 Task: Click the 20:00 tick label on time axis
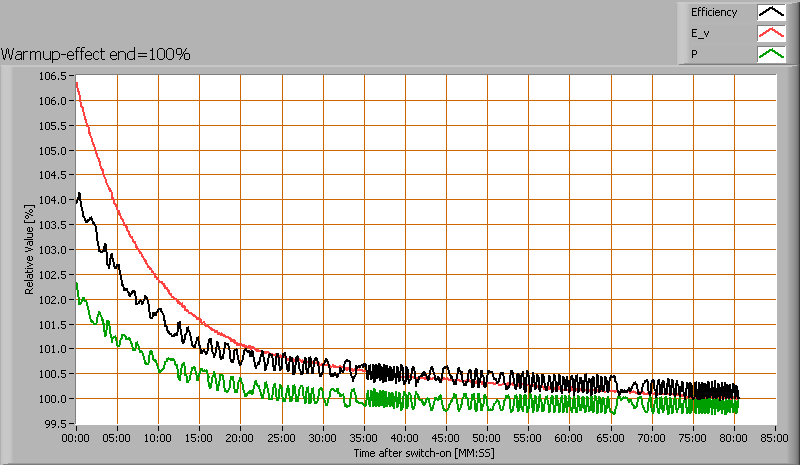[x=241, y=438]
